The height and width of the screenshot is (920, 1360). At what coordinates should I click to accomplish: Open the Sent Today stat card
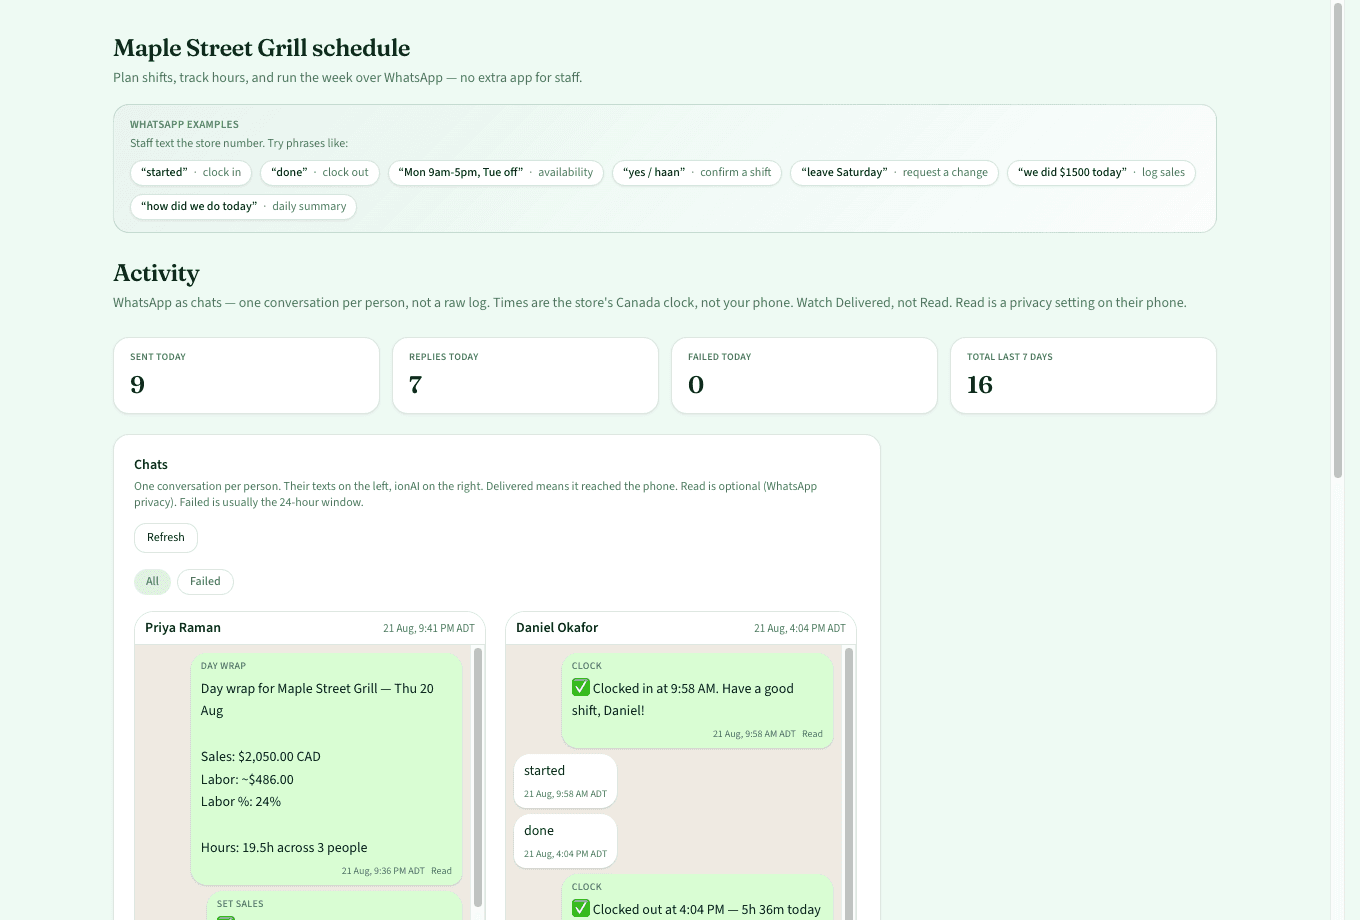pos(246,375)
